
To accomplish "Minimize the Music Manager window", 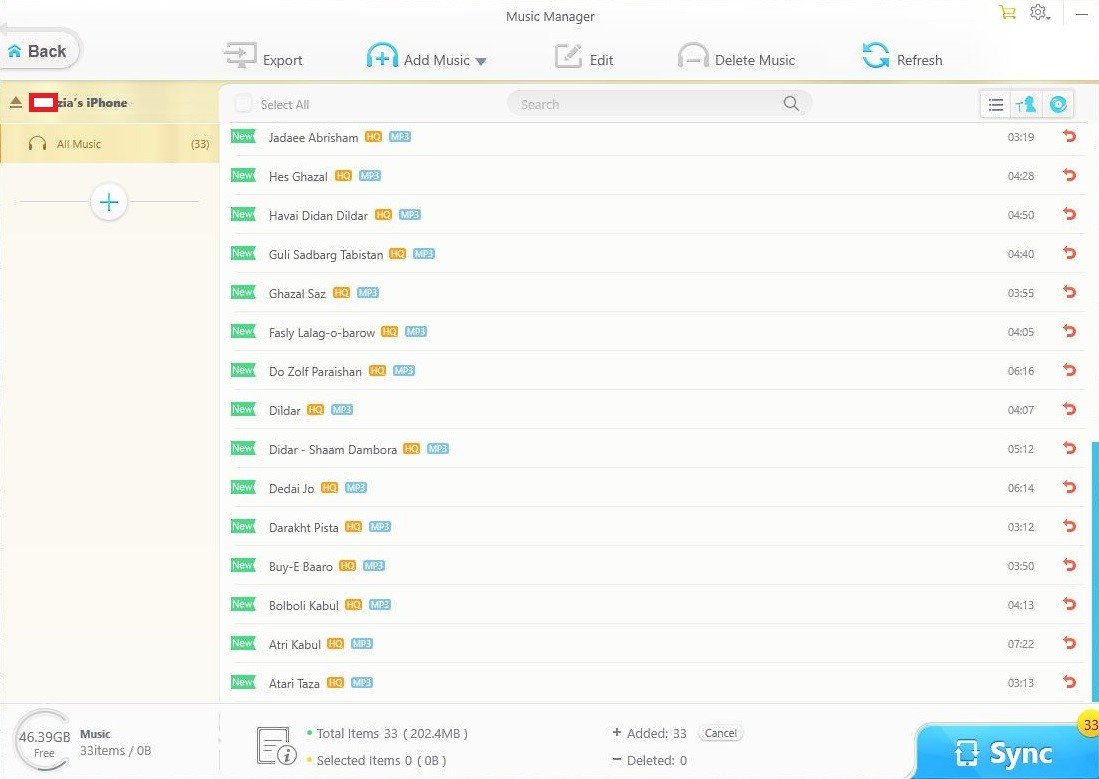I will tap(1081, 13).
